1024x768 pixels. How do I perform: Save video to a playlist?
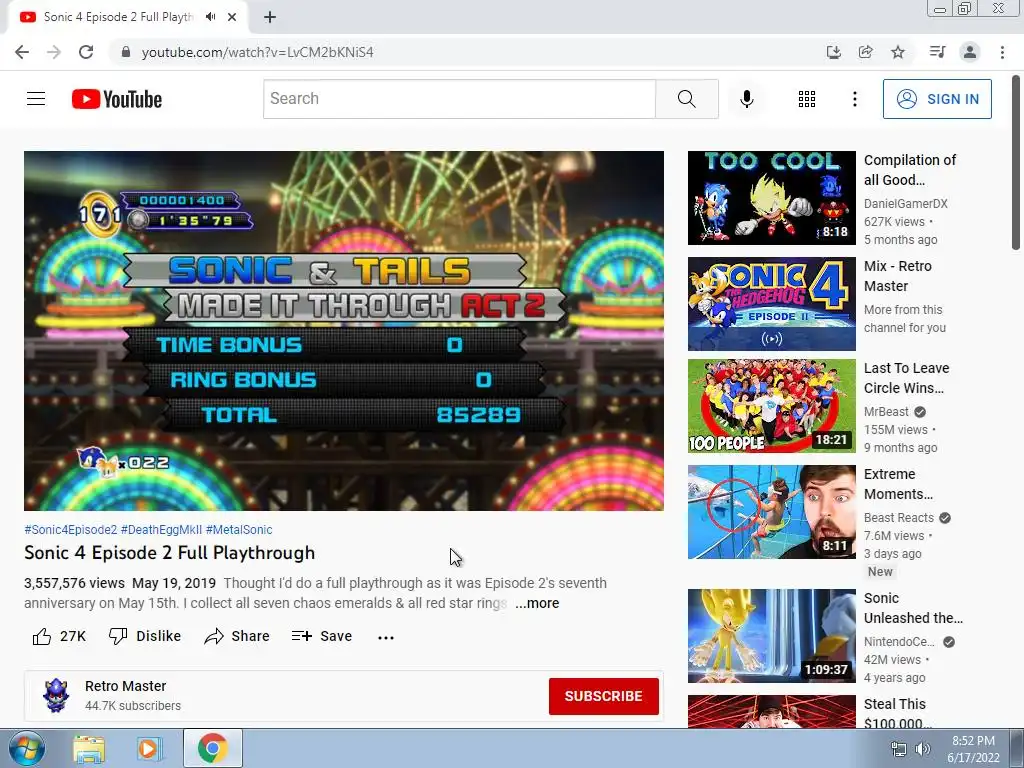(322, 636)
